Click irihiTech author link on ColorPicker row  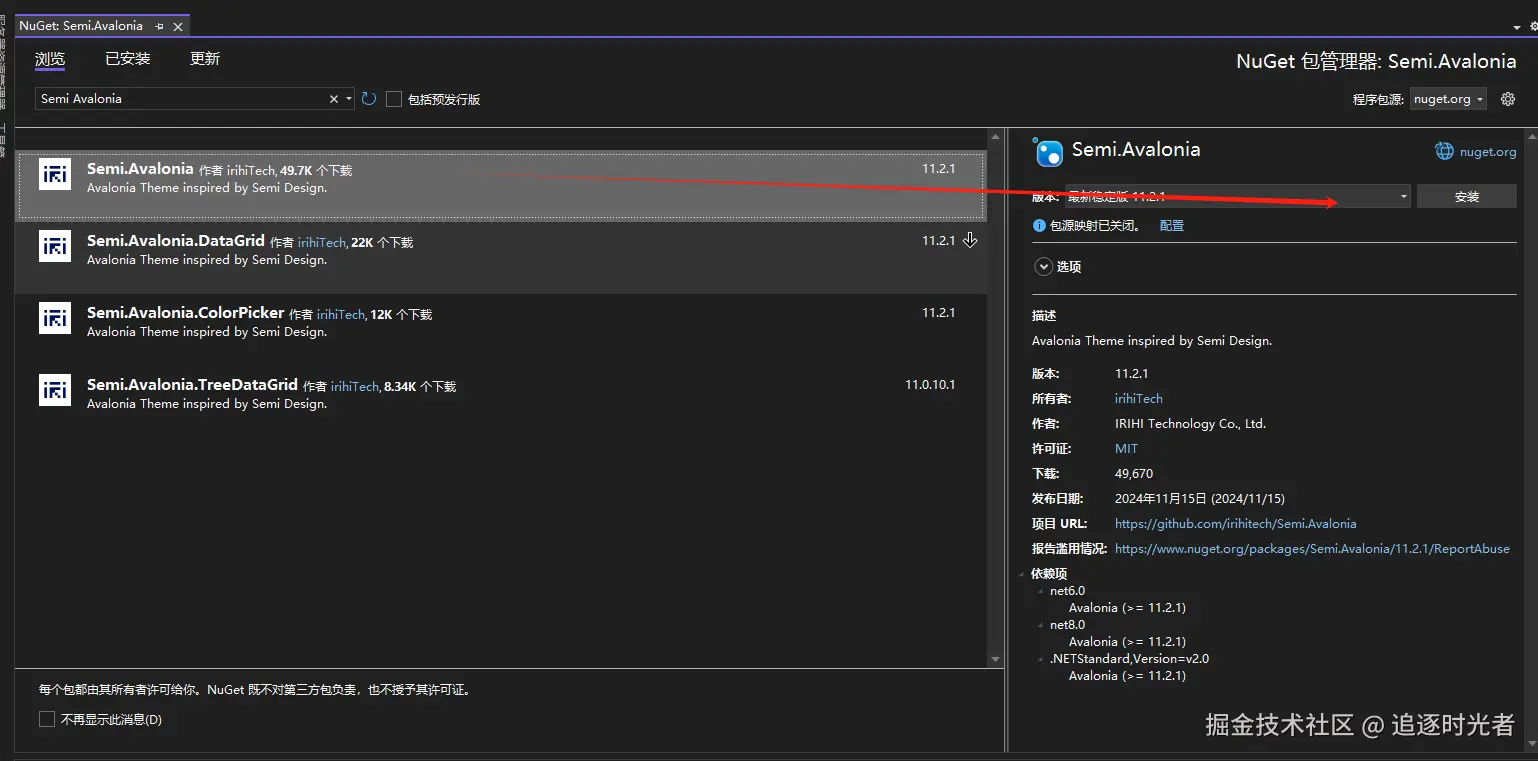(341, 315)
